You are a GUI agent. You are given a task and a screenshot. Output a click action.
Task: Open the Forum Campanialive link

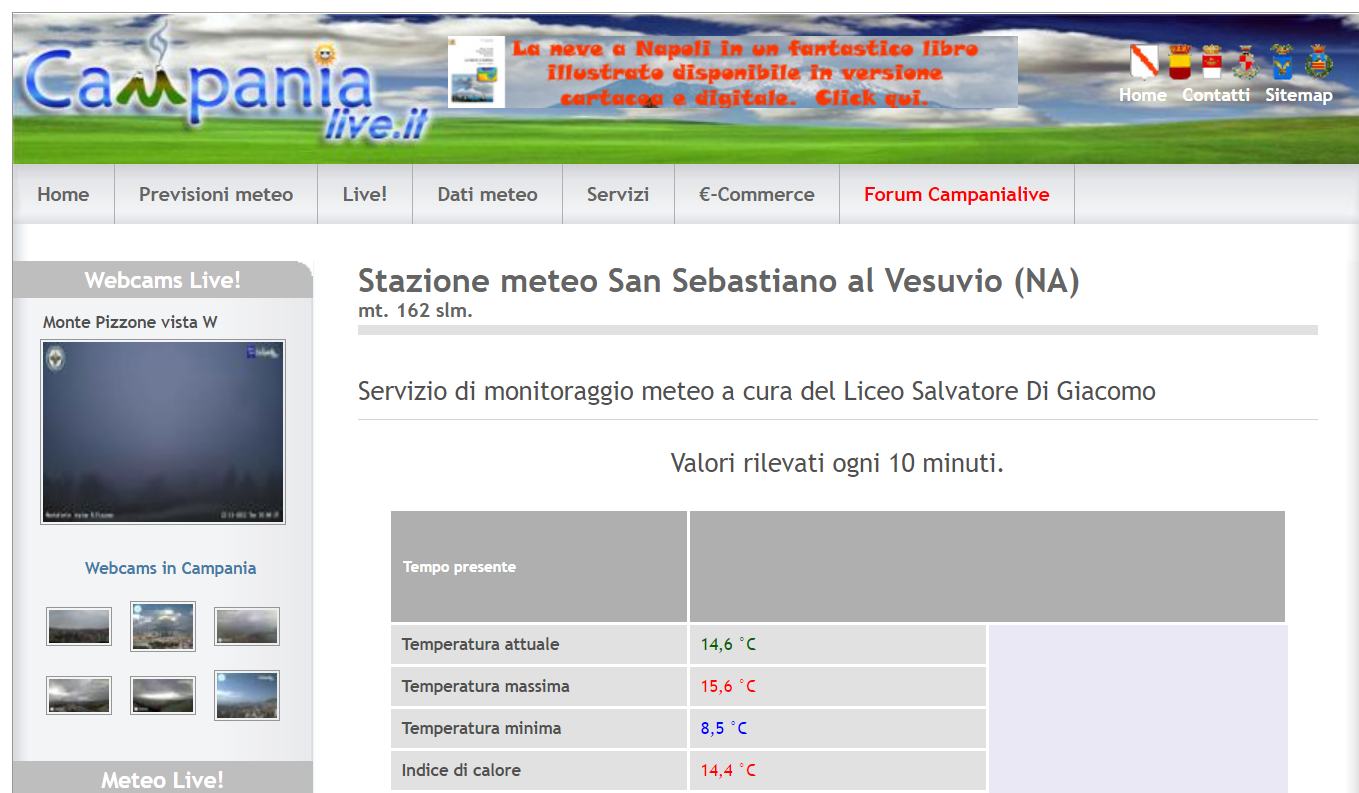pyautogui.click(x=956, y=195)
